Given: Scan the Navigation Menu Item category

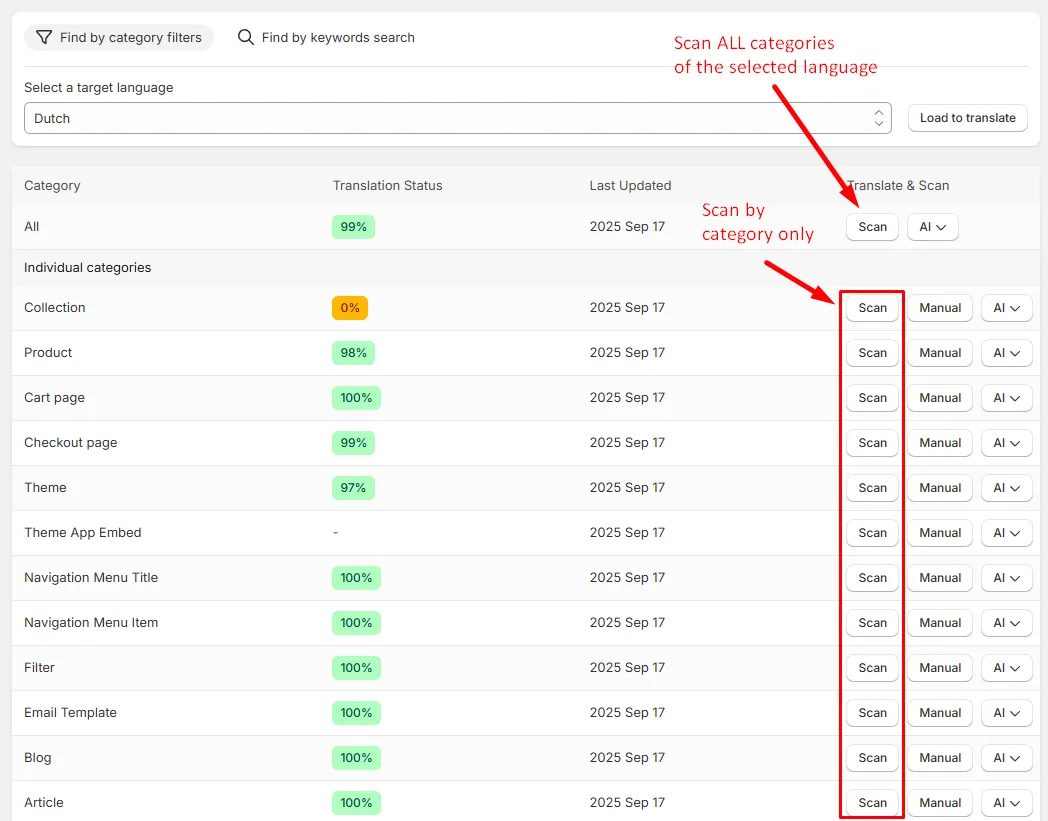Looking at the screenshot, I should pos(872,622).
